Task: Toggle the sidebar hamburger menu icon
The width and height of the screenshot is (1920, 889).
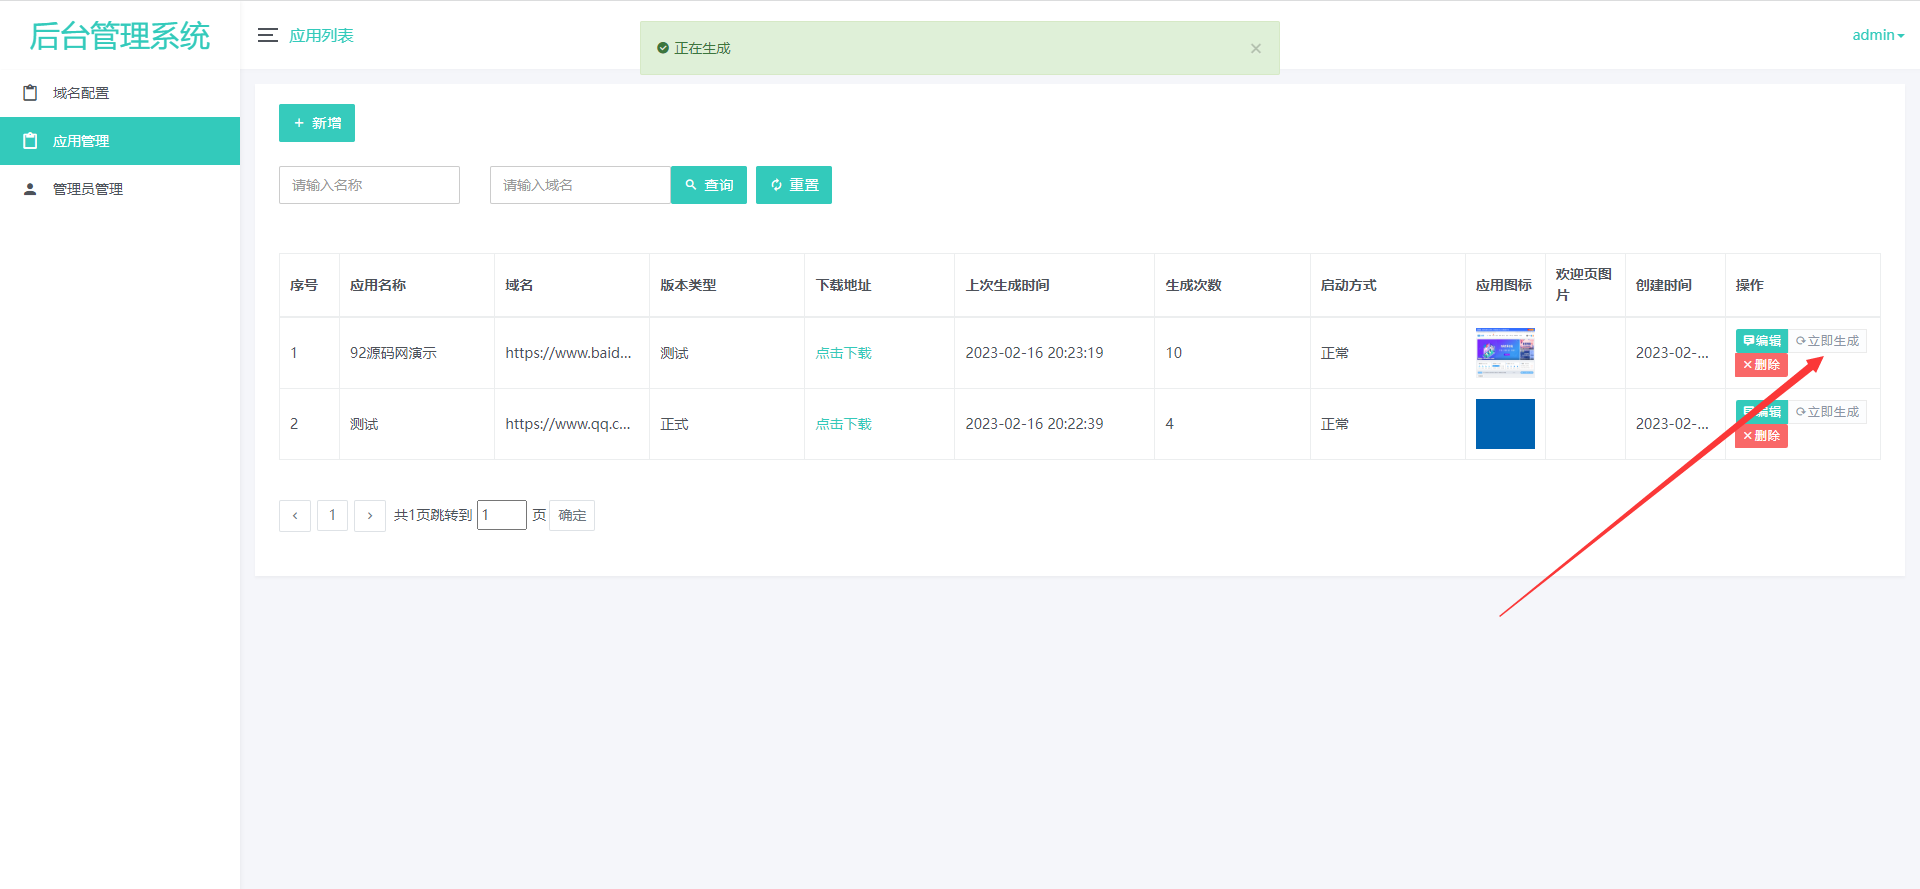Action: (267, 35)
